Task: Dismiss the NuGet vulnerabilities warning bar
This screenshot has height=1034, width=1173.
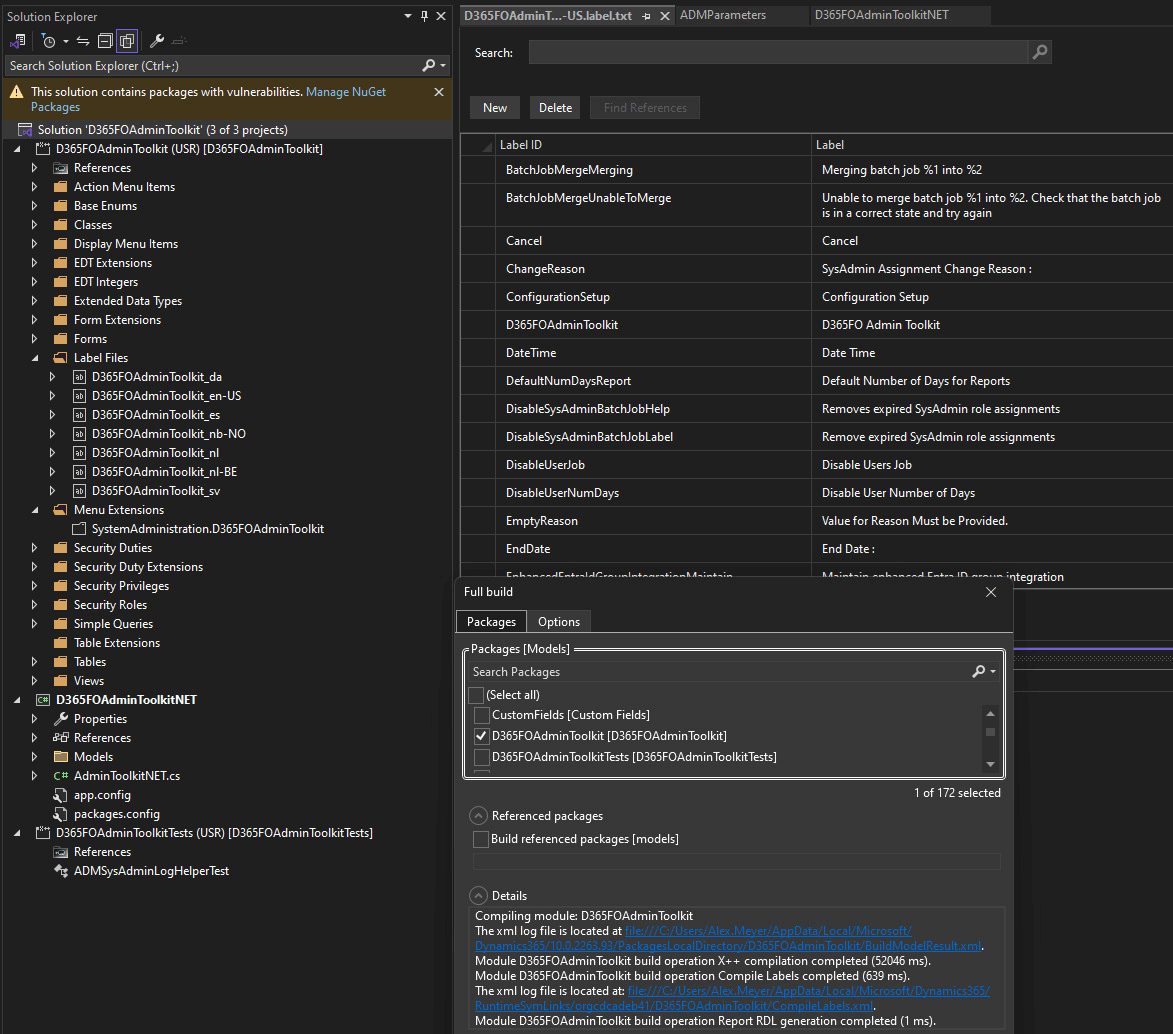Action: point(439,92)
